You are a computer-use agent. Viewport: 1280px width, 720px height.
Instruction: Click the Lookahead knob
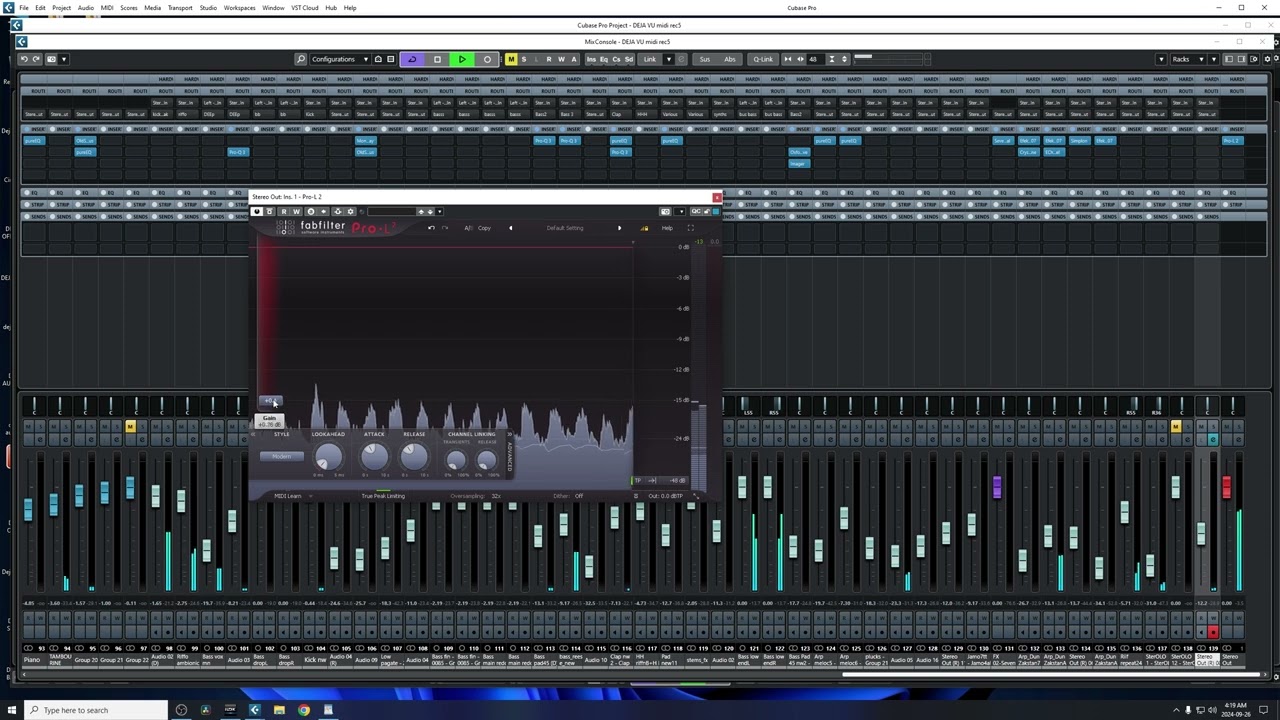tap(327, 458)
